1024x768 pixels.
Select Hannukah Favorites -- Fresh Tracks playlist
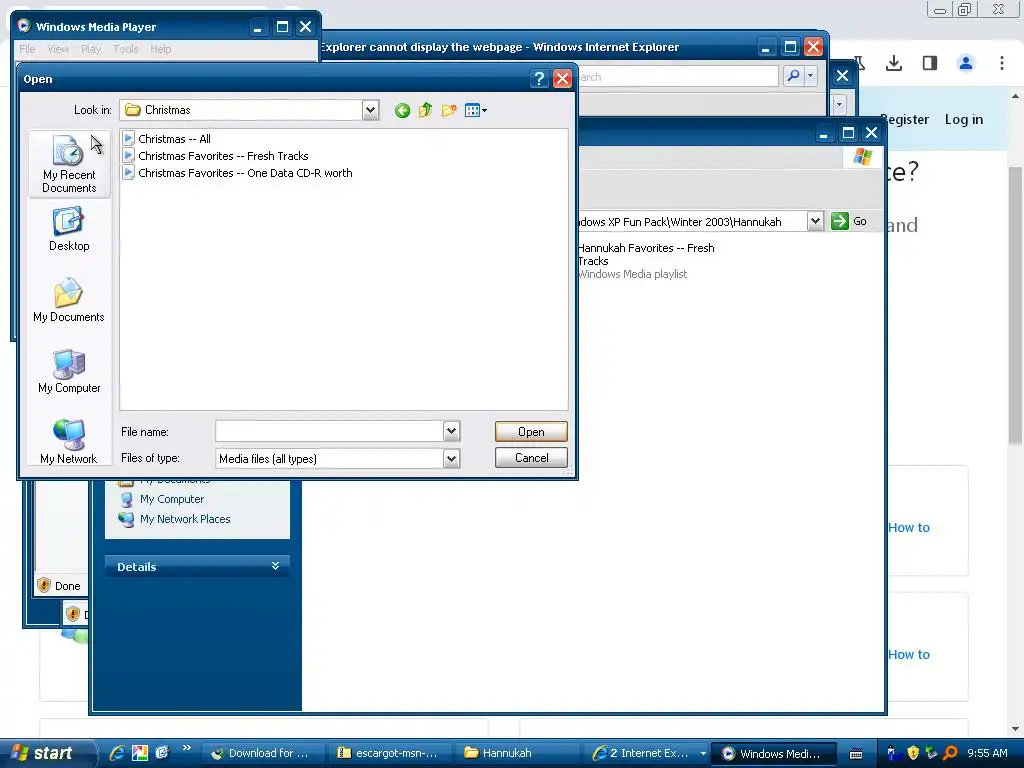point(646,260)
